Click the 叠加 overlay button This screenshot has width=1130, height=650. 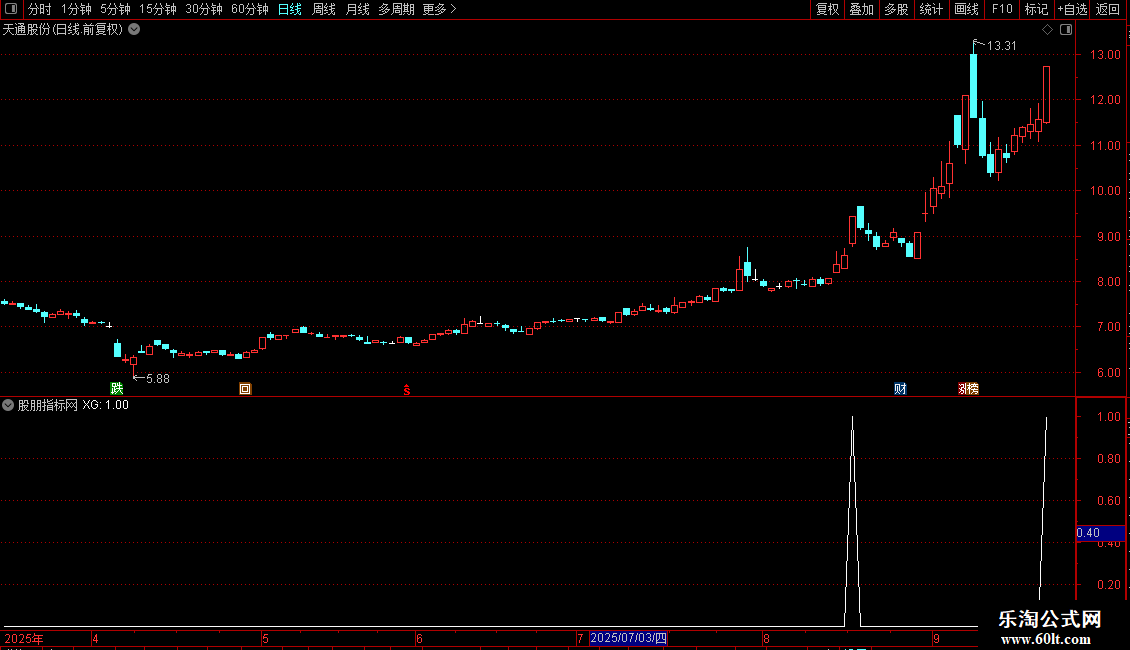click(861, 9)
